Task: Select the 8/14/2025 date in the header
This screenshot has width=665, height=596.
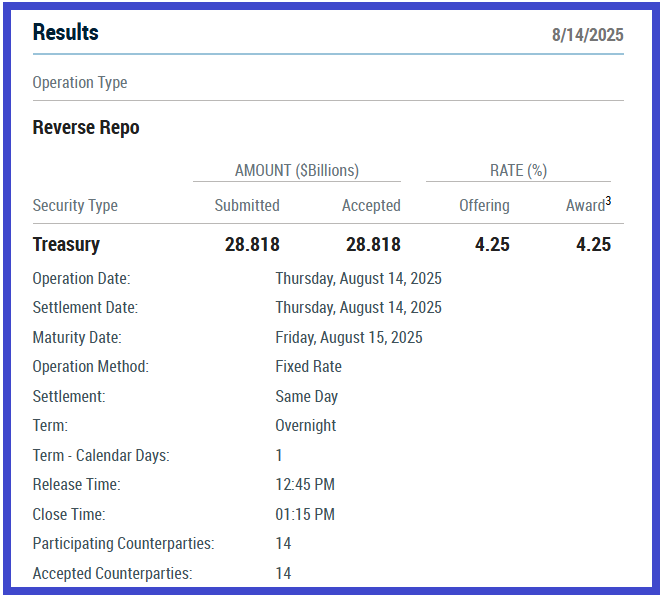Action: pyautogui.click(x=587, y=35)
